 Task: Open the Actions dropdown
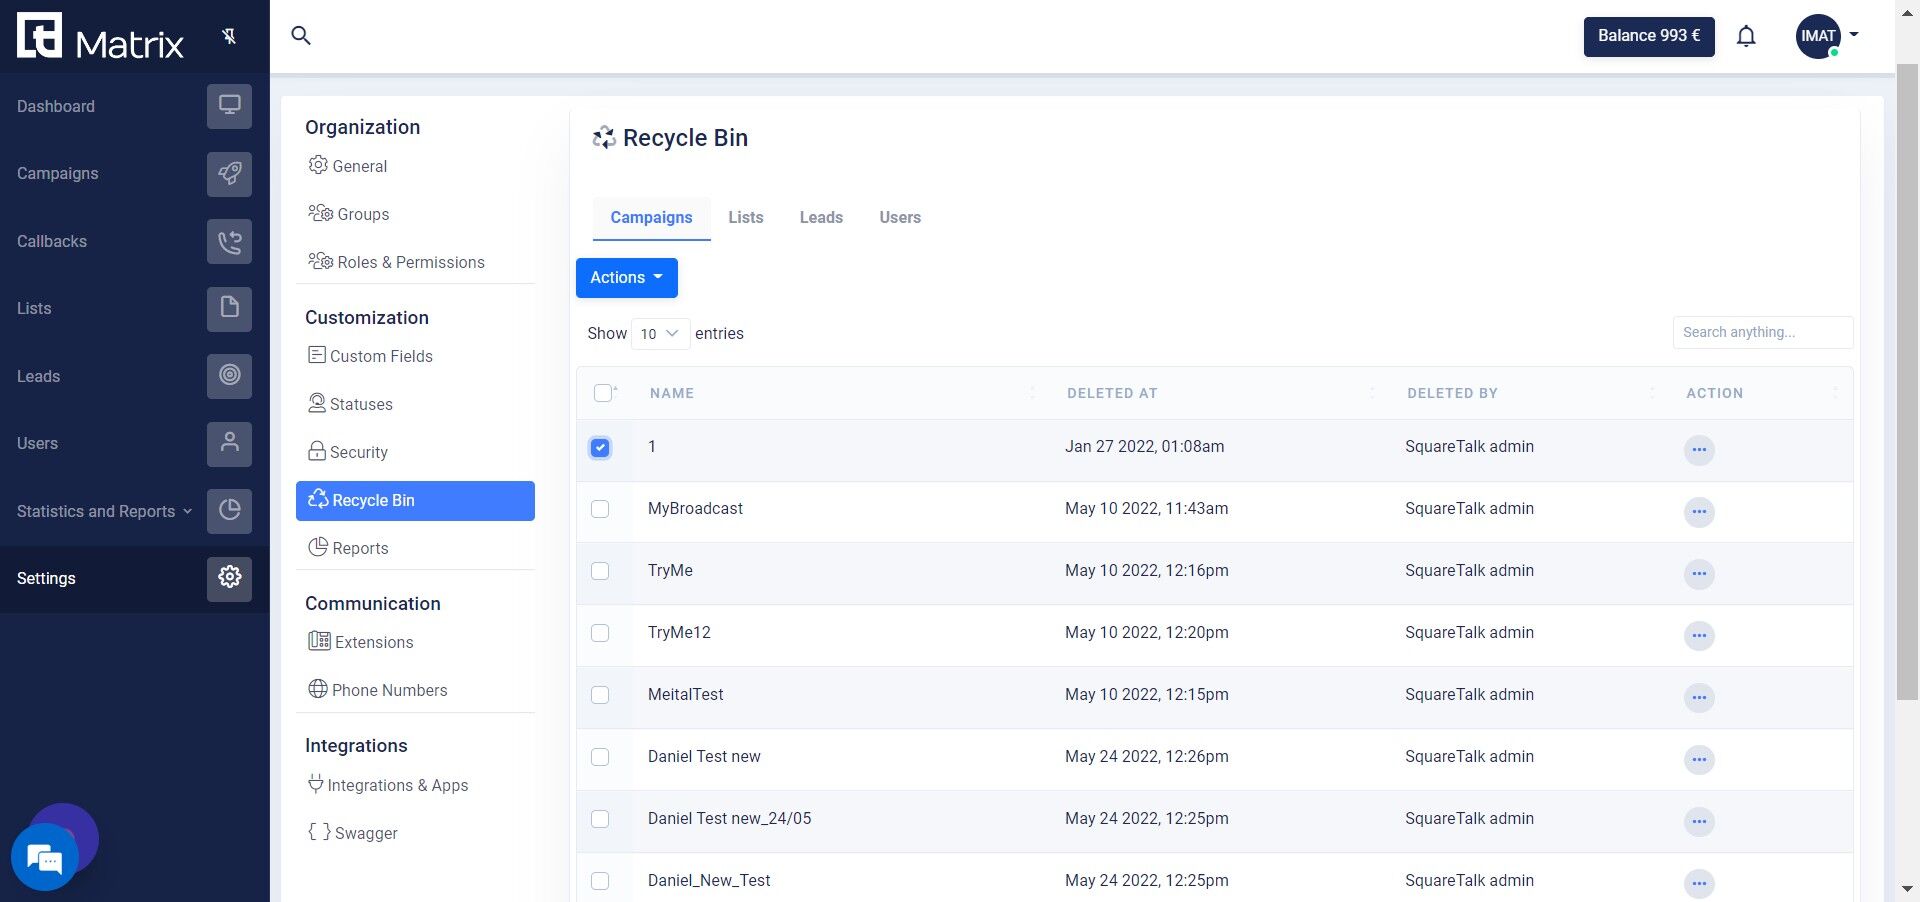coord(626,277)
